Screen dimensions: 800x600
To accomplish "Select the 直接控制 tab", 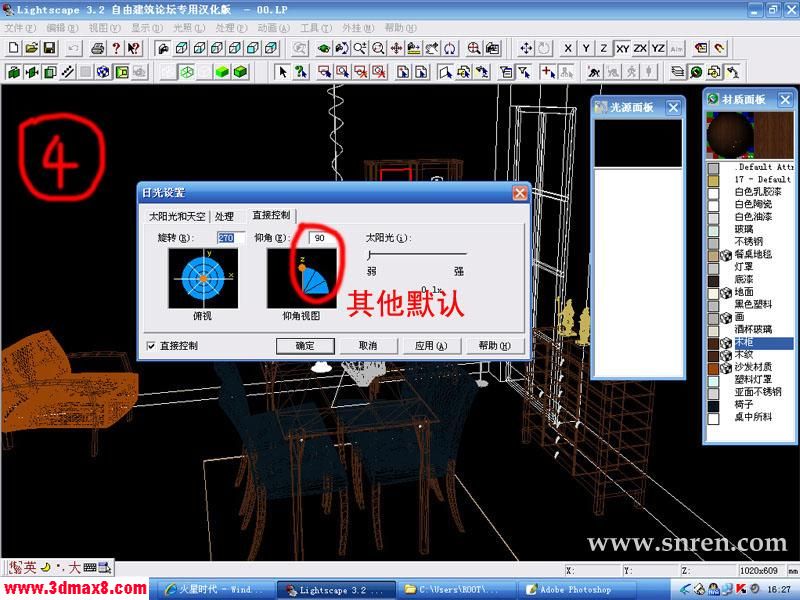I will [x=271, y=215].
